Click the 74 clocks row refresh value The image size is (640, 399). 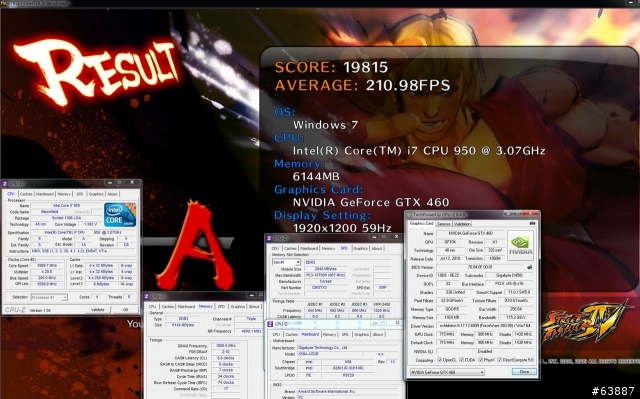point(226,383)
